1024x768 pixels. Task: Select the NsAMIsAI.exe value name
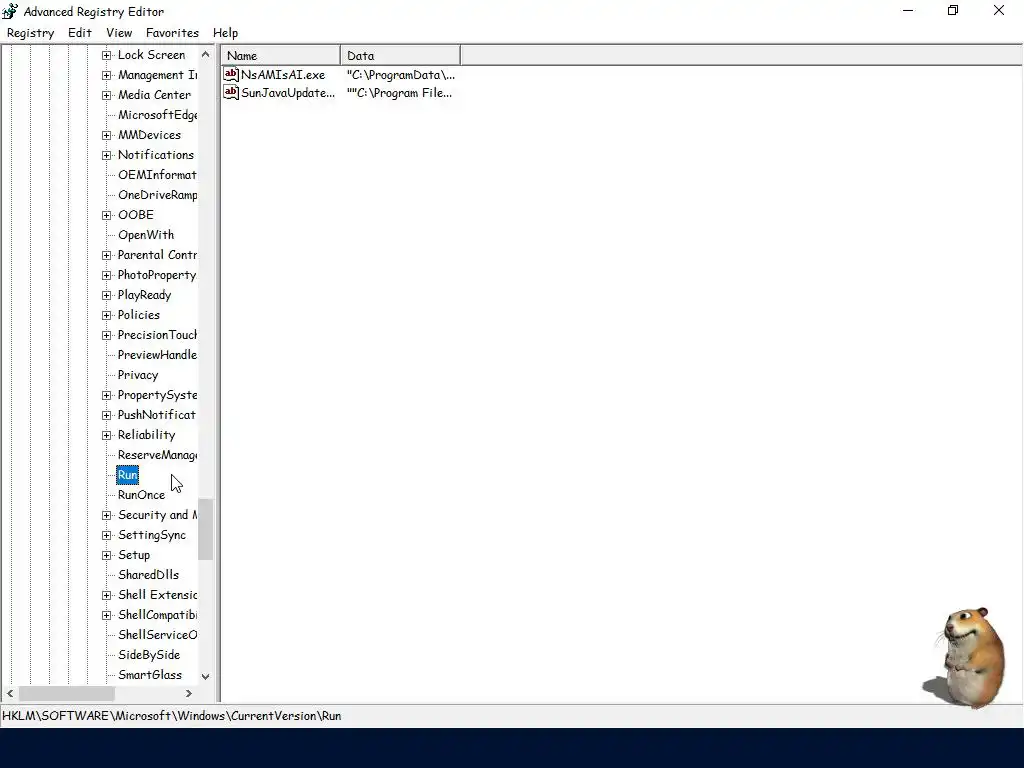pos(283,75)
